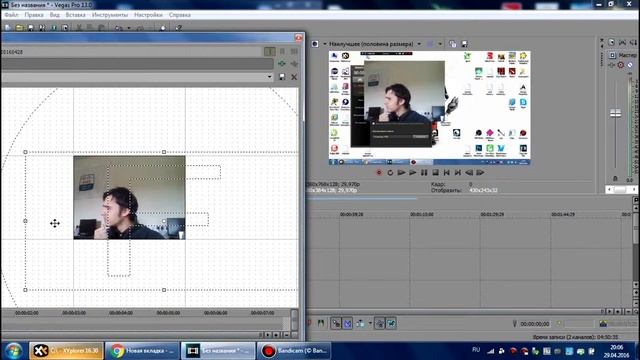Screen dimensions: 640x360
Task: Click the video preview properties icon
Action: tap(315, 44)
